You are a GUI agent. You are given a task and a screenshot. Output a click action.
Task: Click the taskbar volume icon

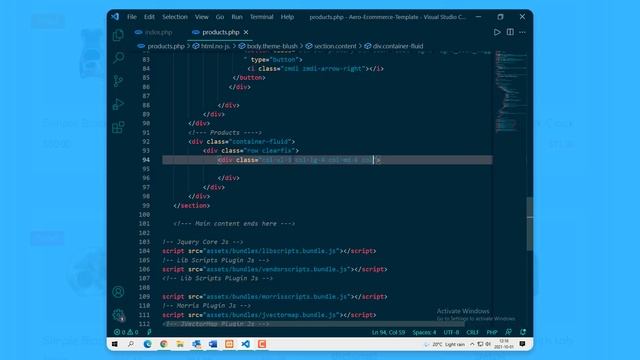488,344
